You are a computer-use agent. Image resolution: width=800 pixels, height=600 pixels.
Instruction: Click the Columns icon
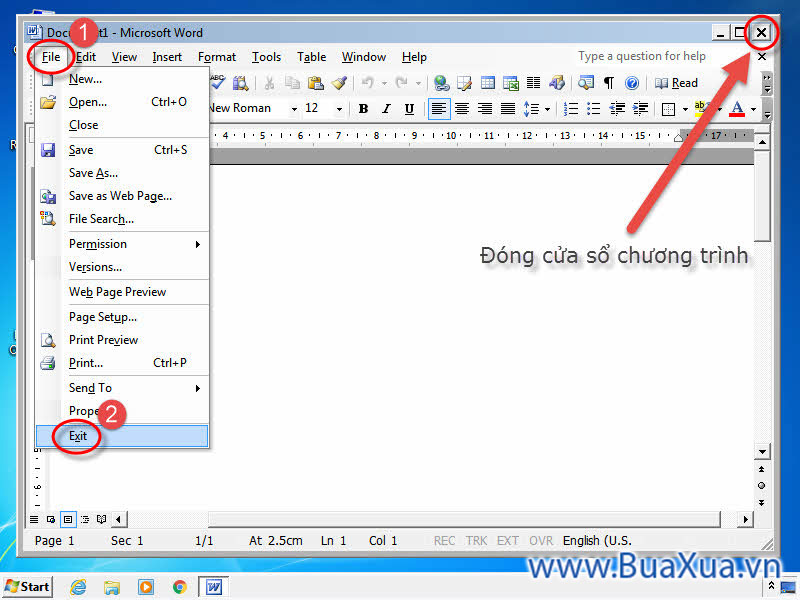(x=534, y=83)
